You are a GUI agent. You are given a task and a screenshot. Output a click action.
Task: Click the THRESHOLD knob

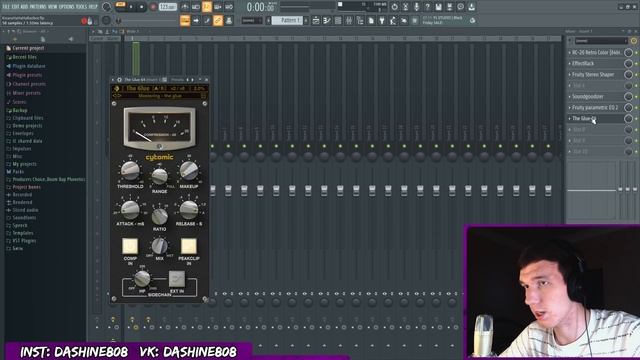(130, 171)
